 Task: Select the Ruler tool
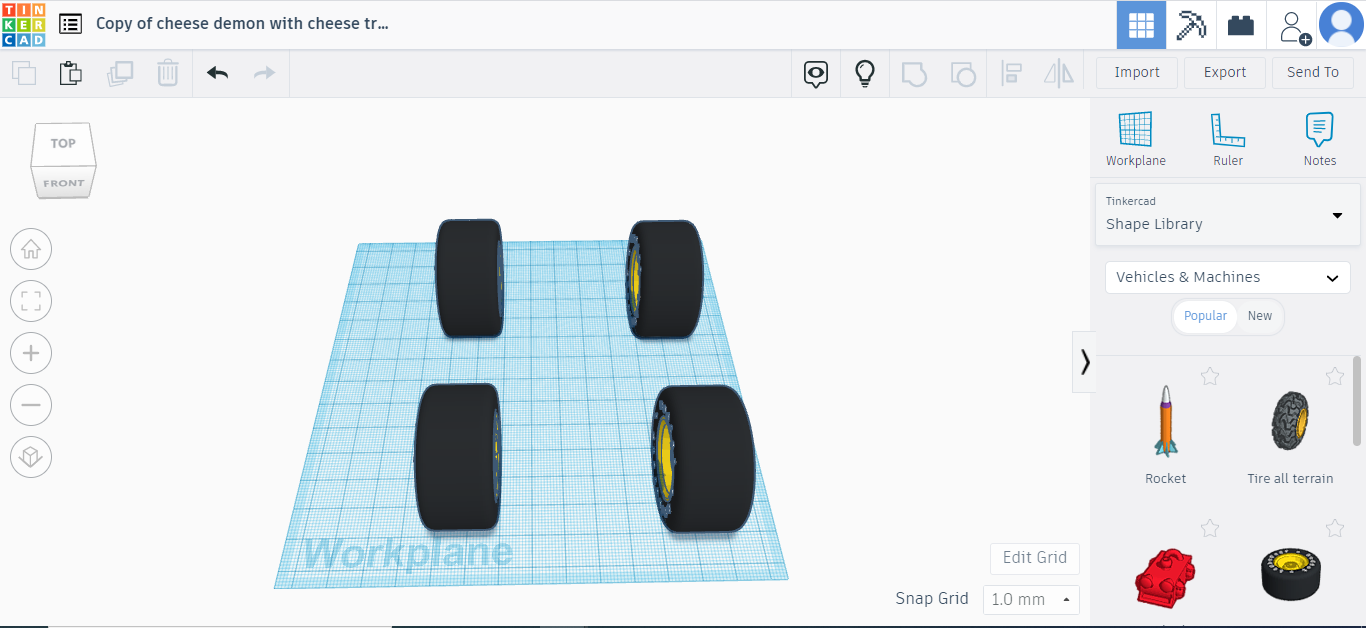(x=1228, y=139)
